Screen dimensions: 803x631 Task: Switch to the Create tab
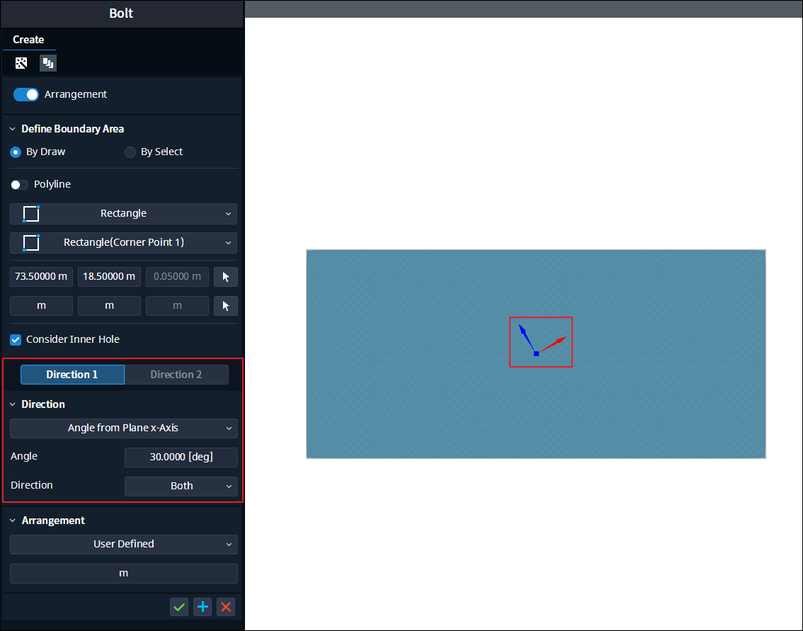(28, 39)
